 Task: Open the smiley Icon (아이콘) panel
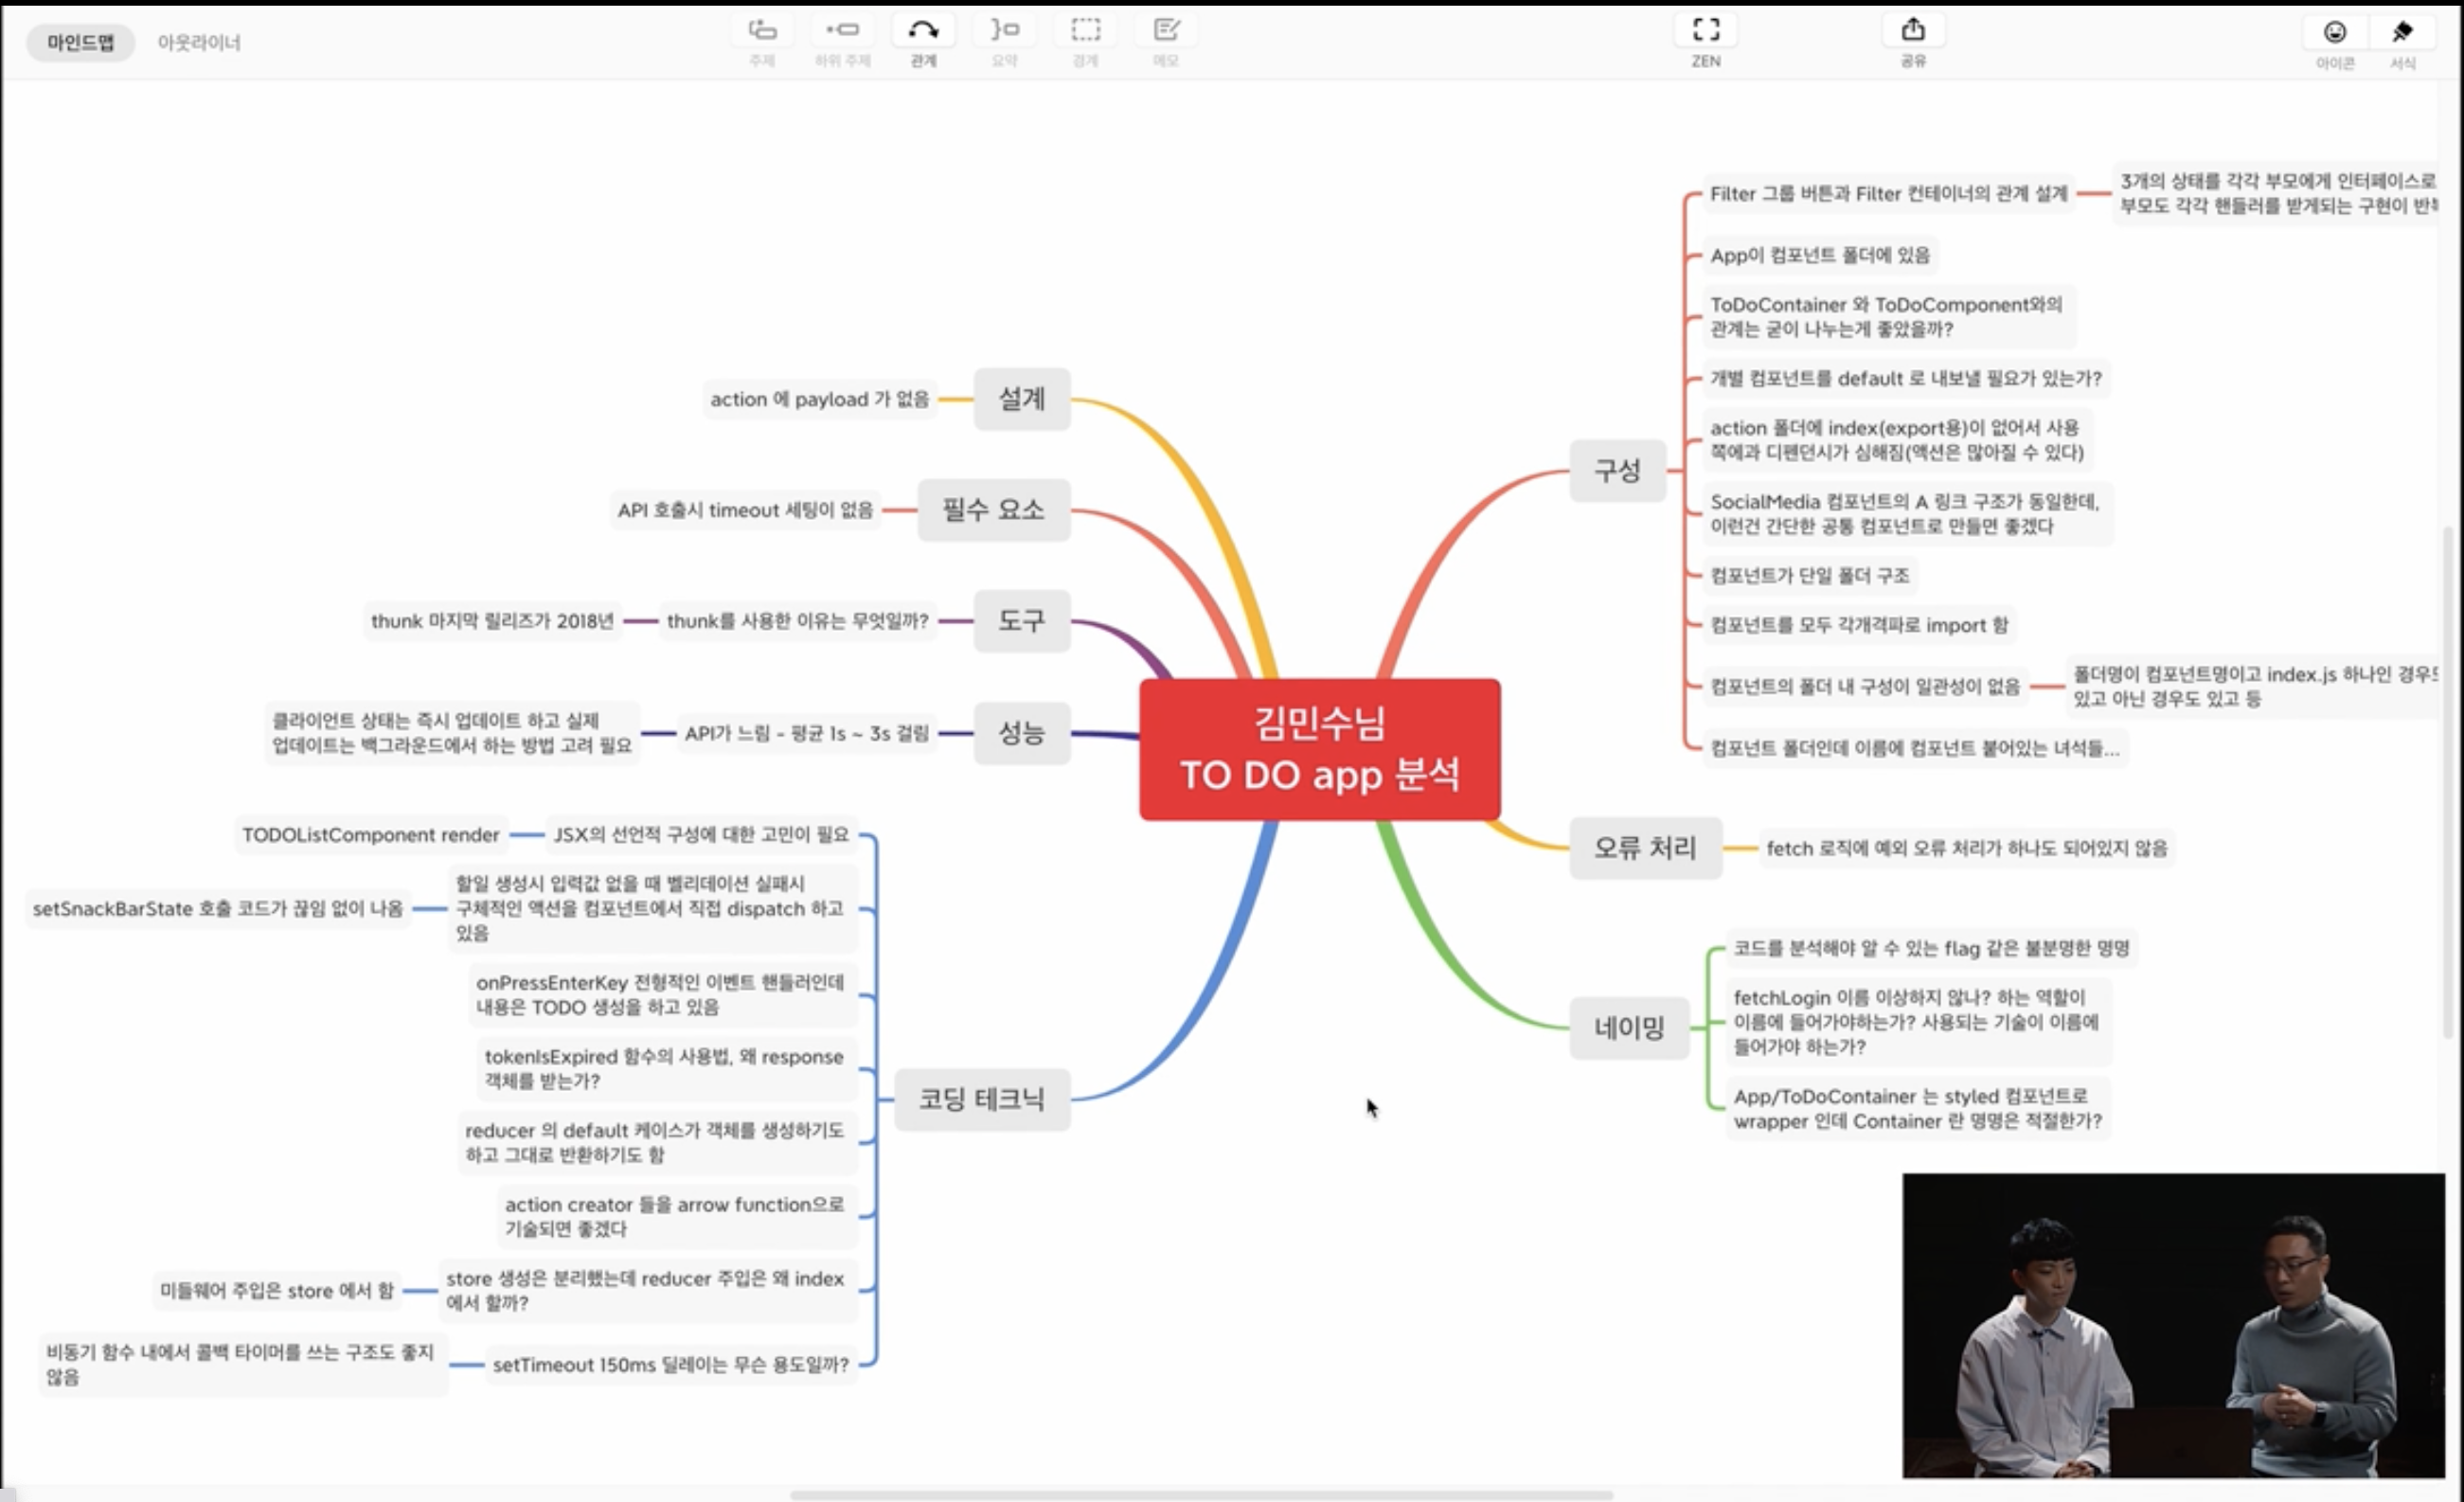pyautogui.click(x=2334, y=33)
